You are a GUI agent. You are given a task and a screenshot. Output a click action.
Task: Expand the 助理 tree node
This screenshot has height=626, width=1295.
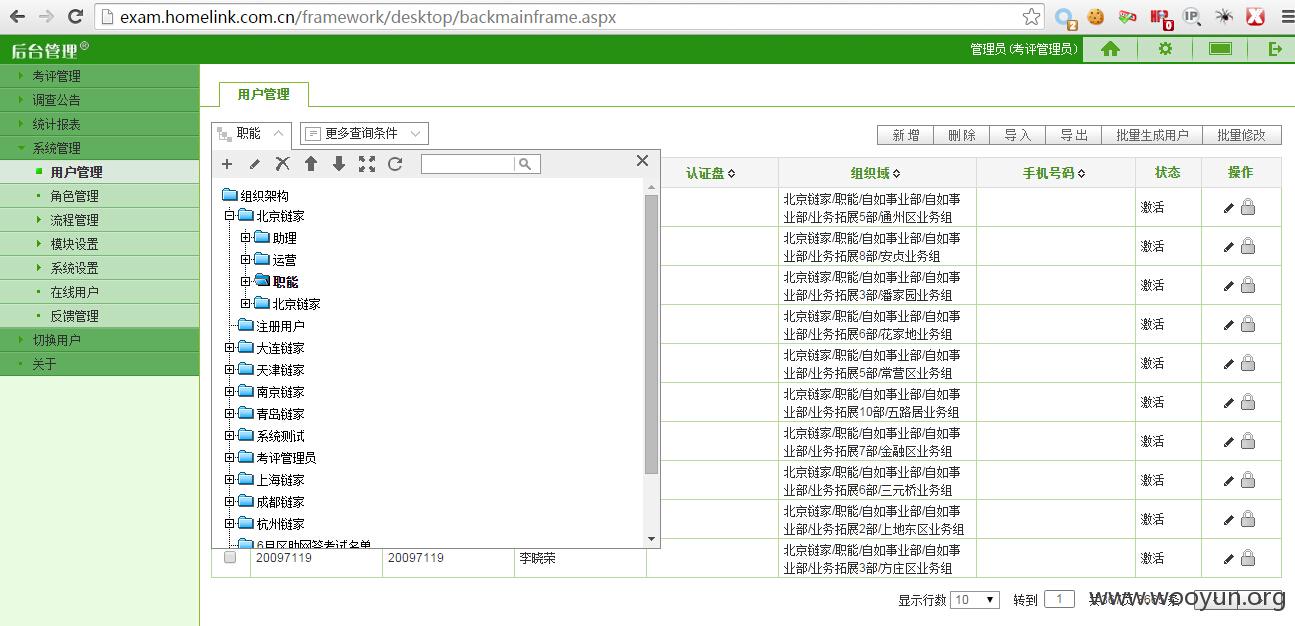coord(245,238)
